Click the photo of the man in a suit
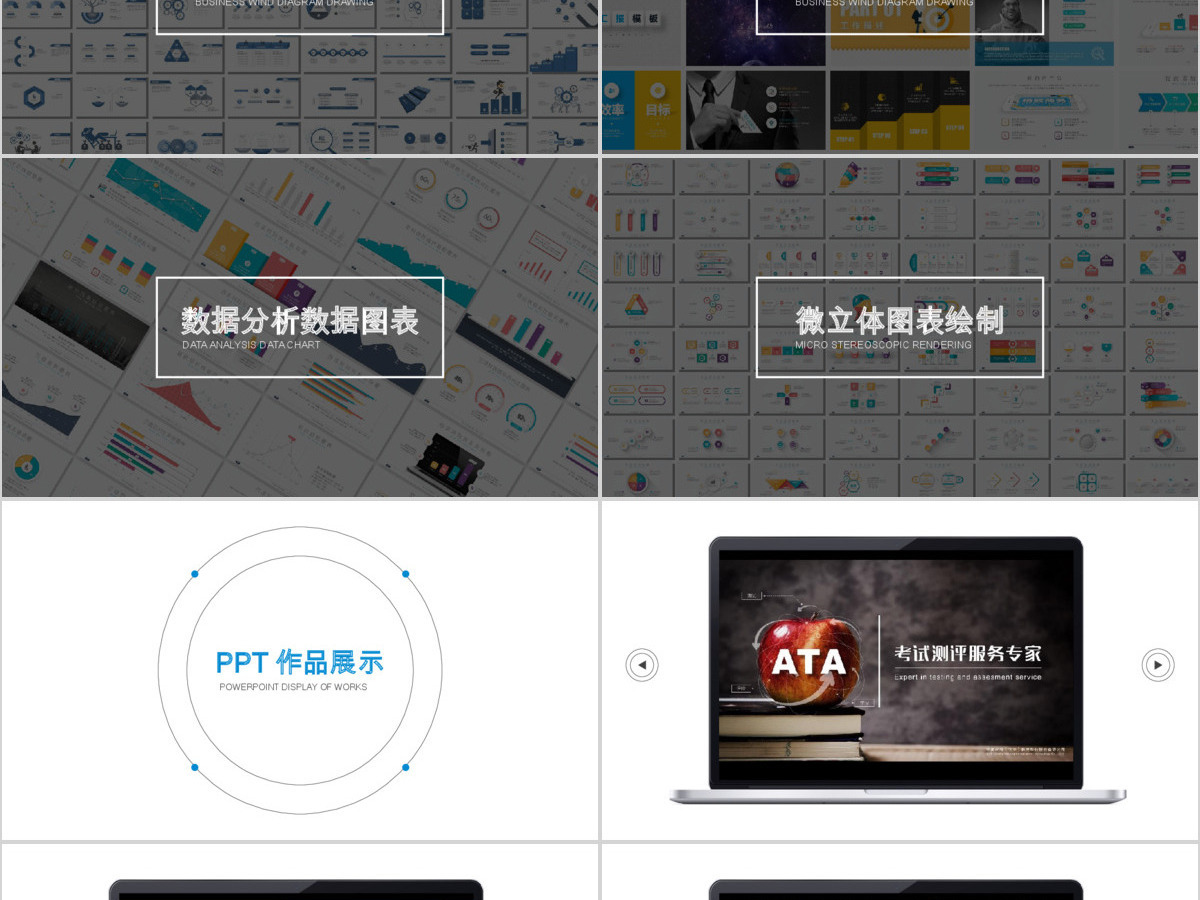Image resolution: width=1200 pixels, height=900 pixels. point(756,110)
